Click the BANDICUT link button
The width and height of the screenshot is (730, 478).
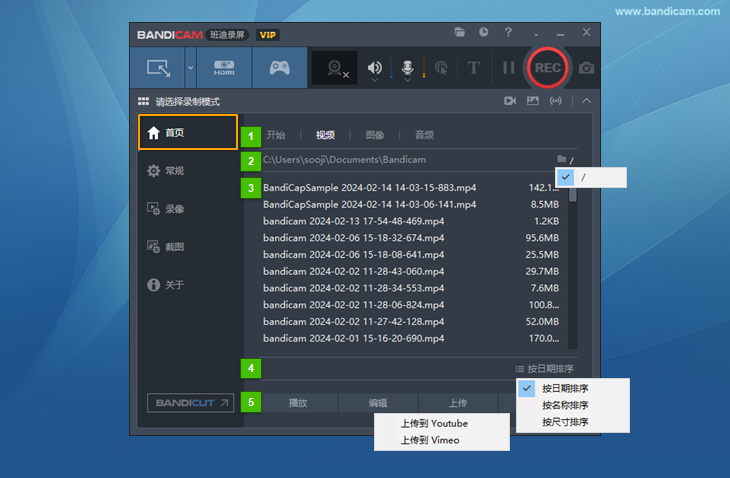tap(190, 403)
